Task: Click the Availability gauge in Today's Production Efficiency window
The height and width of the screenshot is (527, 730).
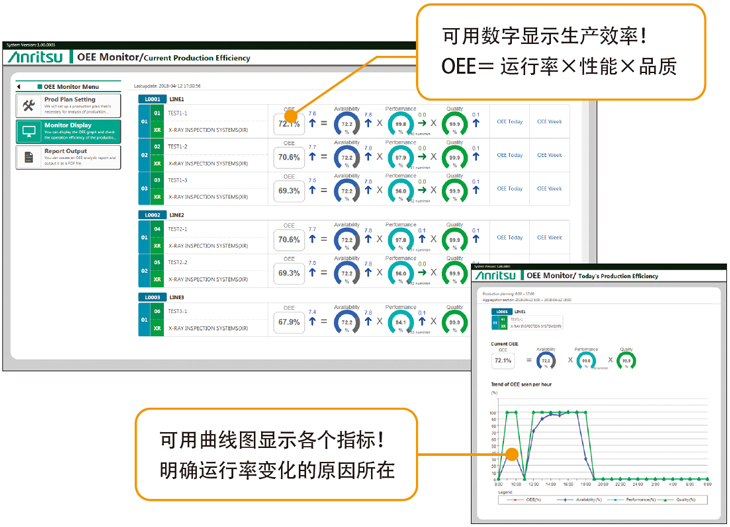Action: click(546, 360)
